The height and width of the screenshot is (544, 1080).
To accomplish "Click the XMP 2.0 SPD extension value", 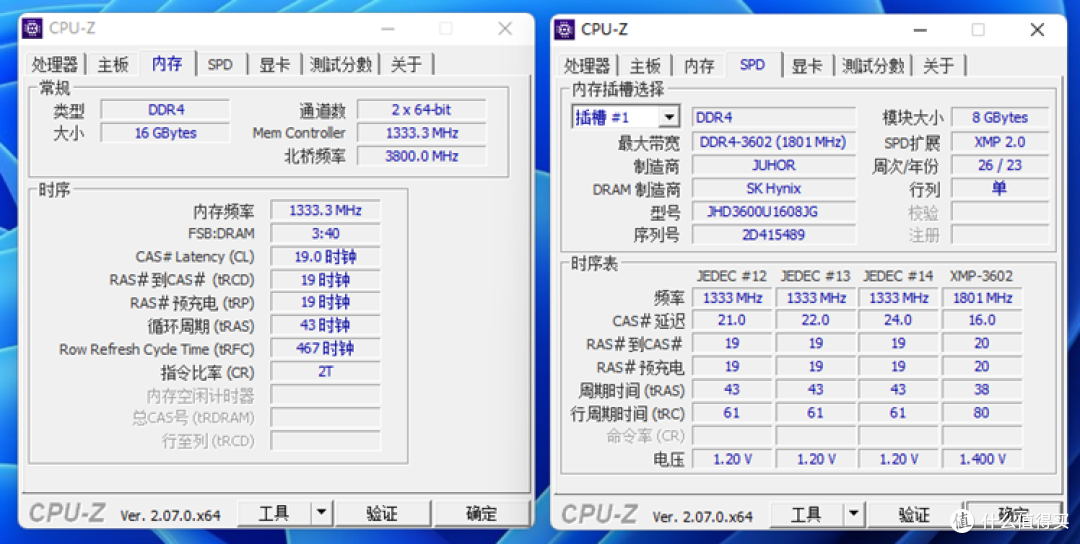I will [999, 142].
